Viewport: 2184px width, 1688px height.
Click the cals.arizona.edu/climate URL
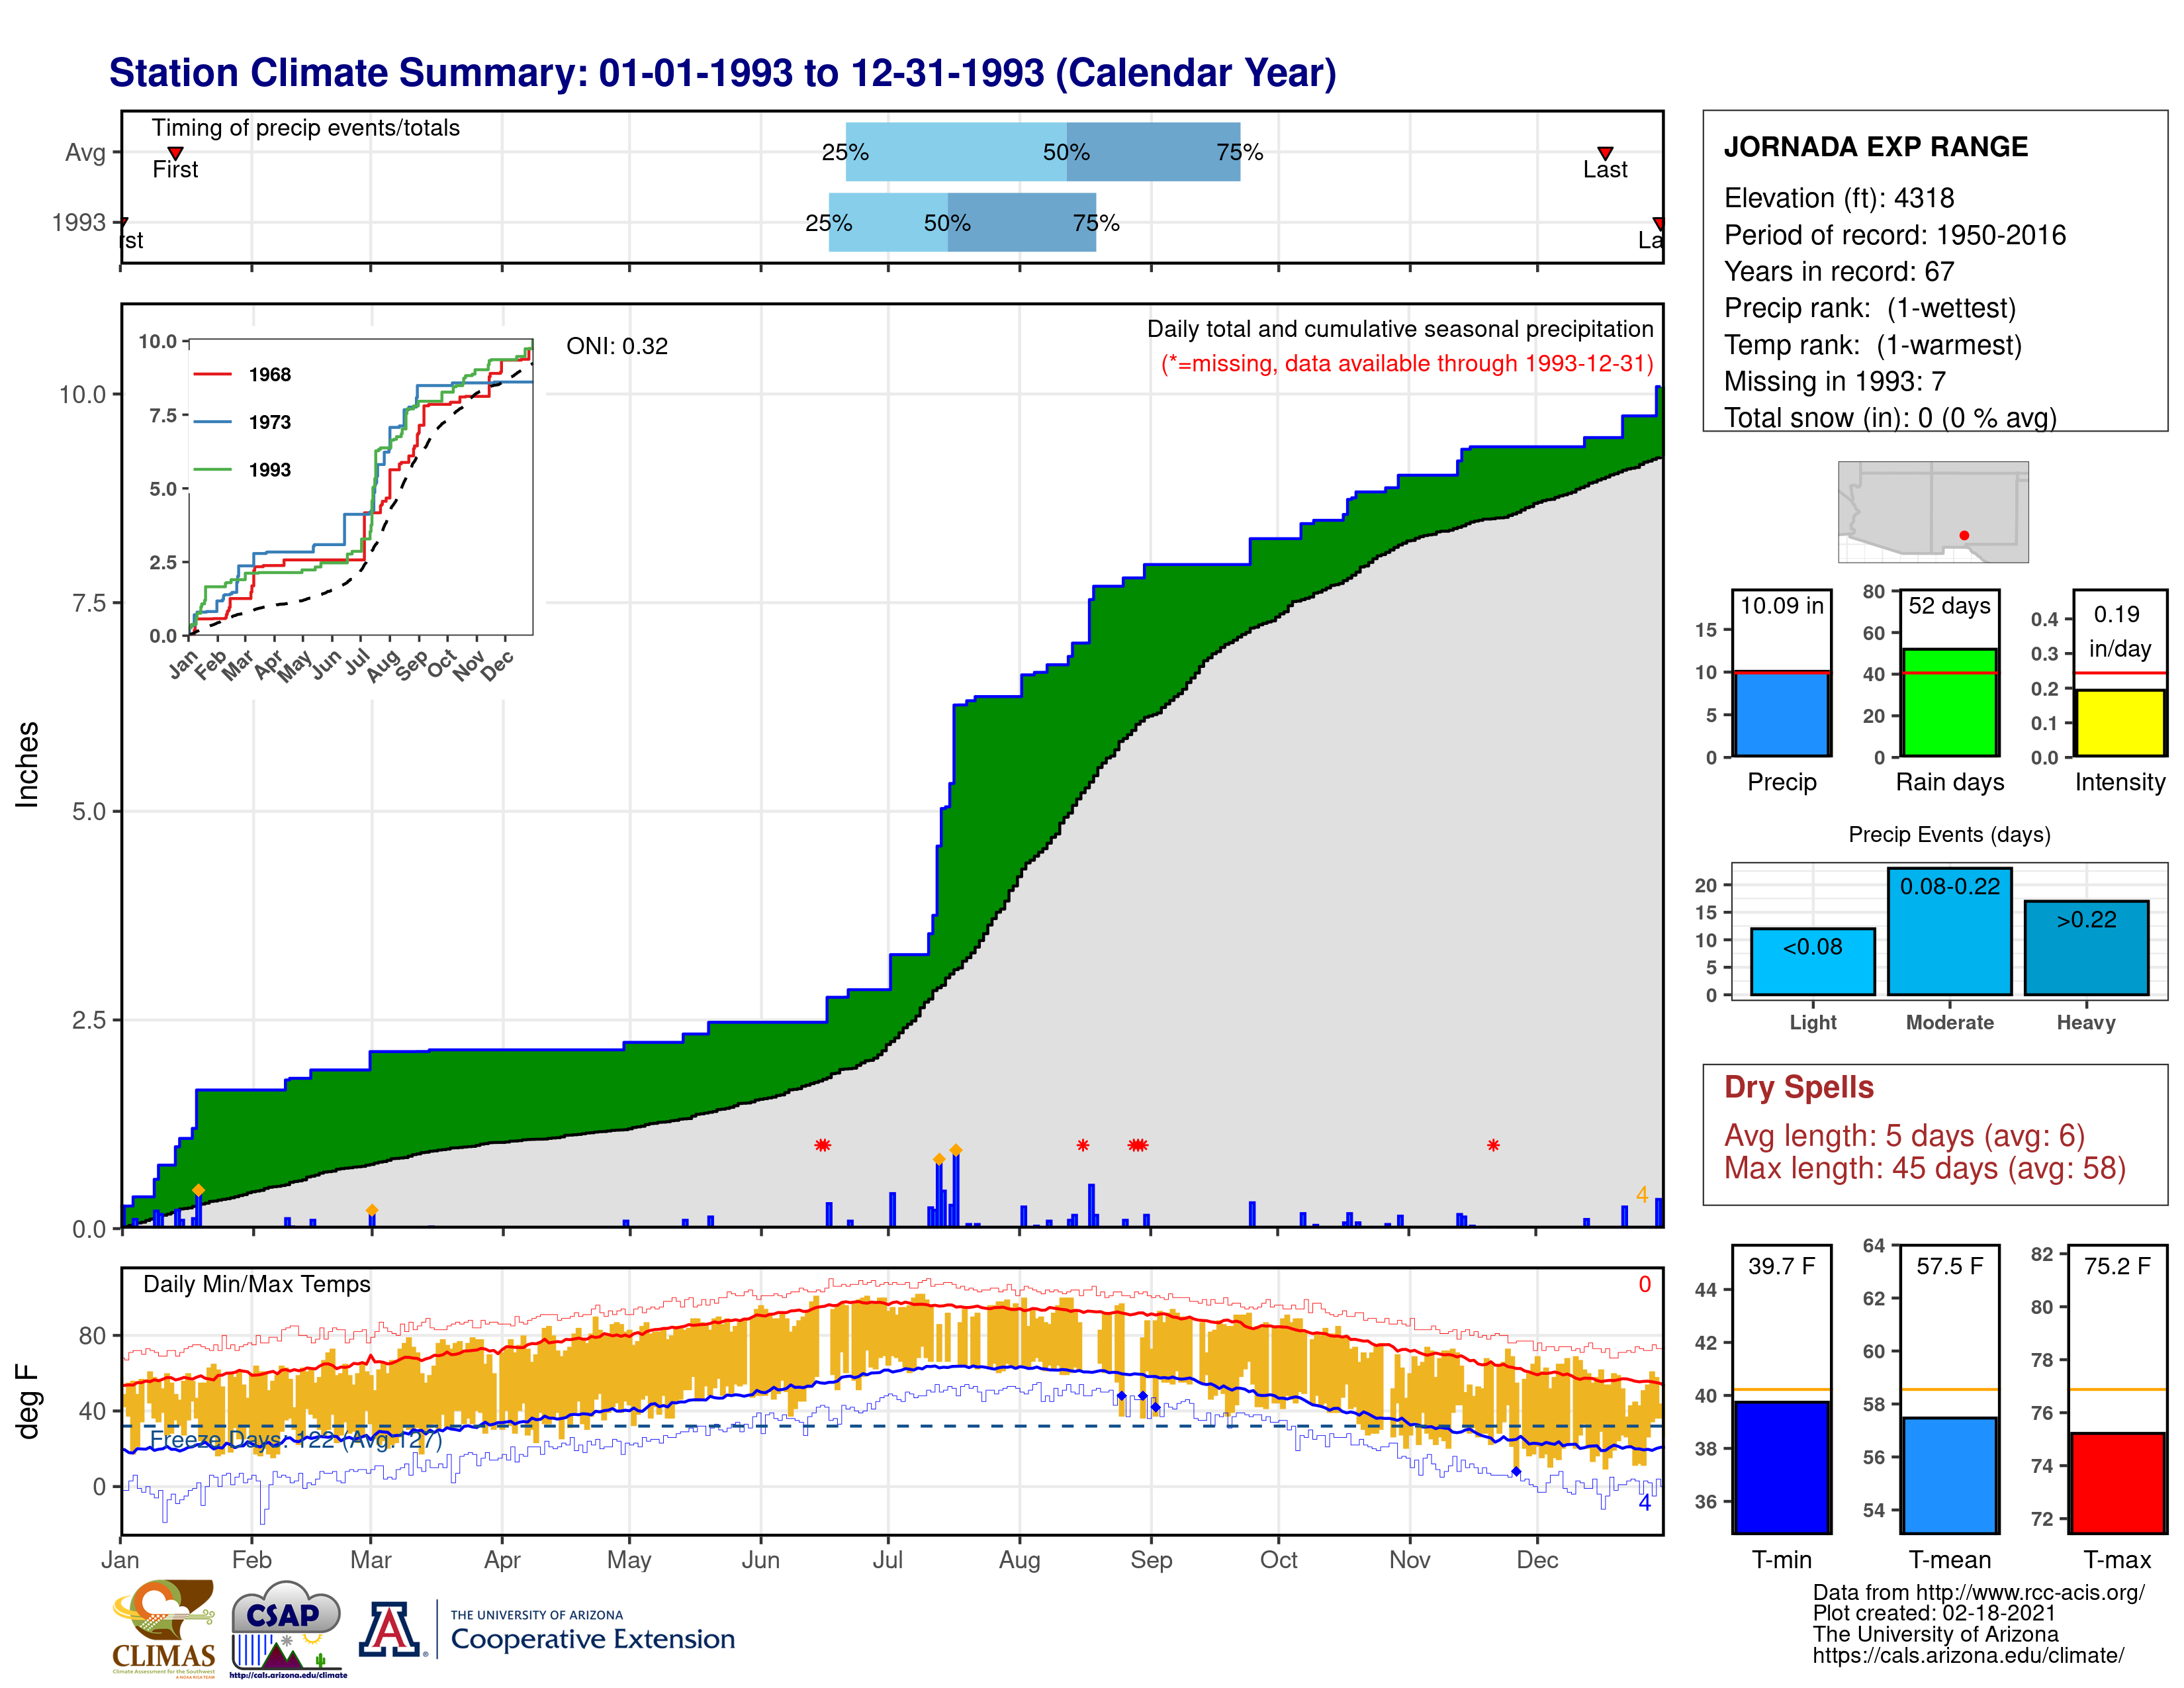(x=1967, y=1655)
